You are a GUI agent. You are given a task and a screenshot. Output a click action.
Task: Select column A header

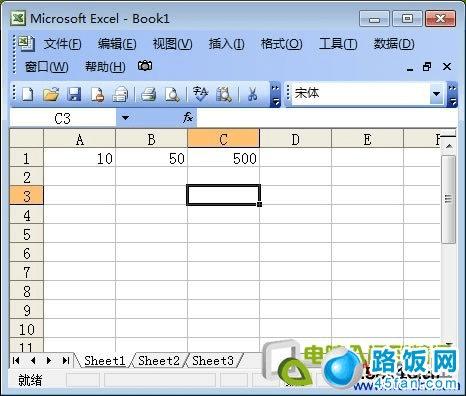pos(80,139)
